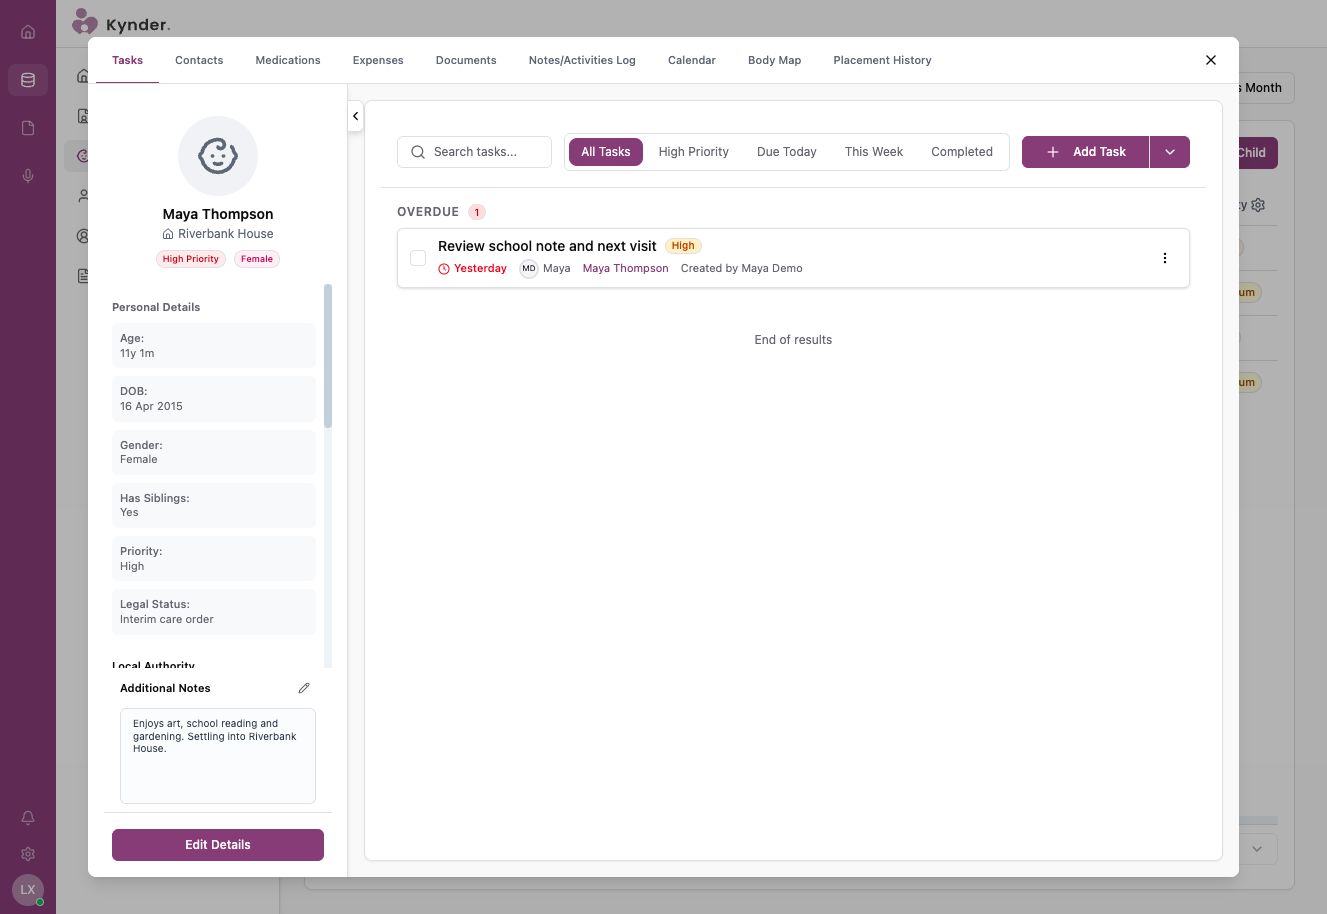The height and width of the screenshot is (914, 1327).
Task: Click the house icon beside Riverbank House
Action: pos(168,234)
